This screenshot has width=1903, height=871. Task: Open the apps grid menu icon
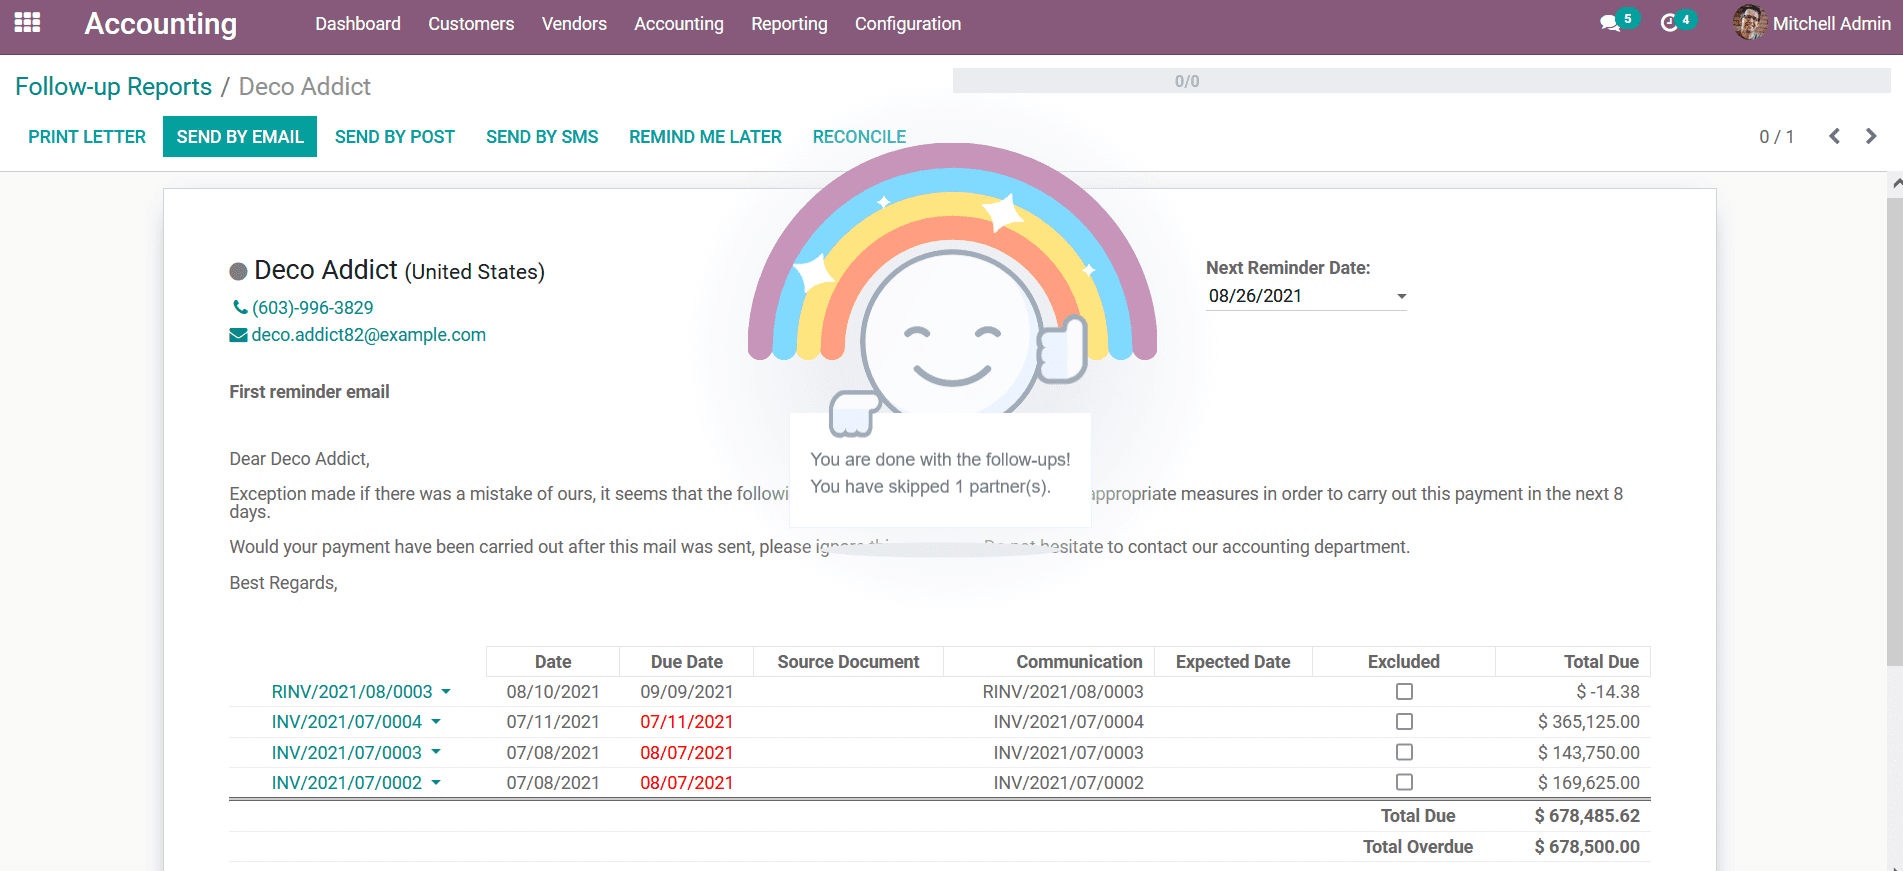[x=27, y=22]
